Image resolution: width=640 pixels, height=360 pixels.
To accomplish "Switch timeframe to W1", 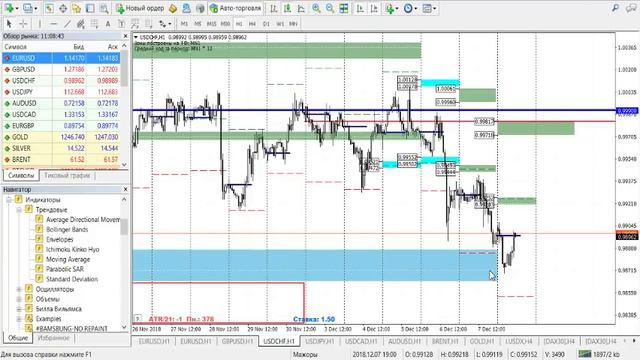I will click(x=280, y=24).
